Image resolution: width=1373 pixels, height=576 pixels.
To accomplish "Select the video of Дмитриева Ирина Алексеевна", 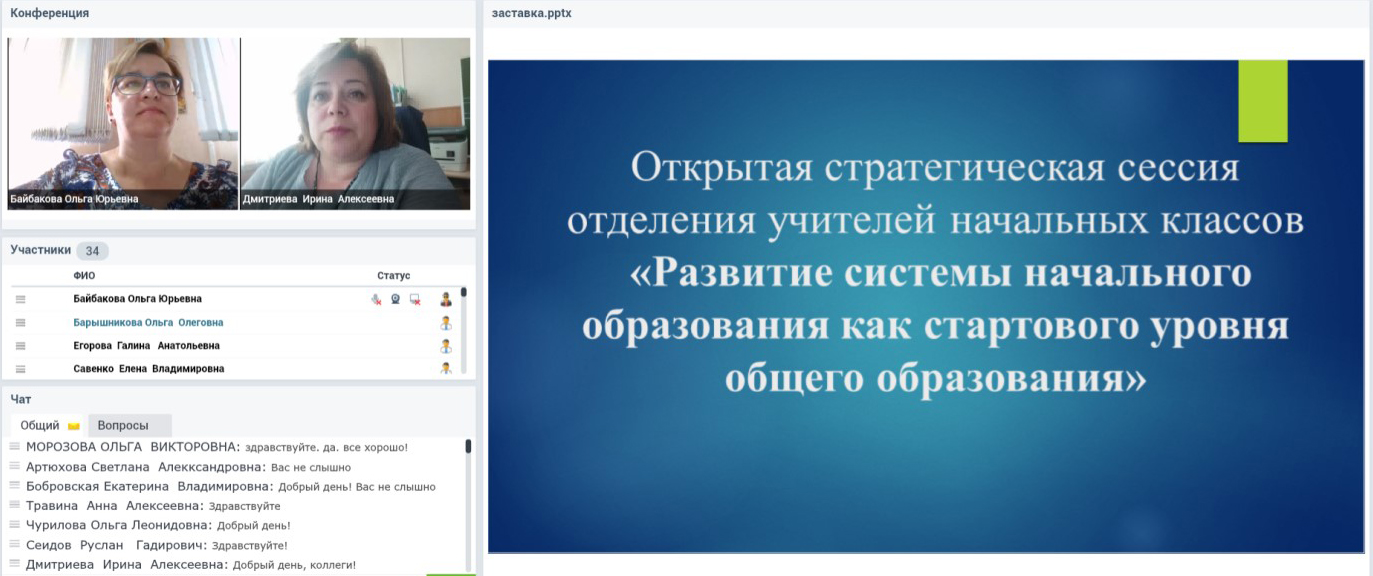I will (356, 124).
